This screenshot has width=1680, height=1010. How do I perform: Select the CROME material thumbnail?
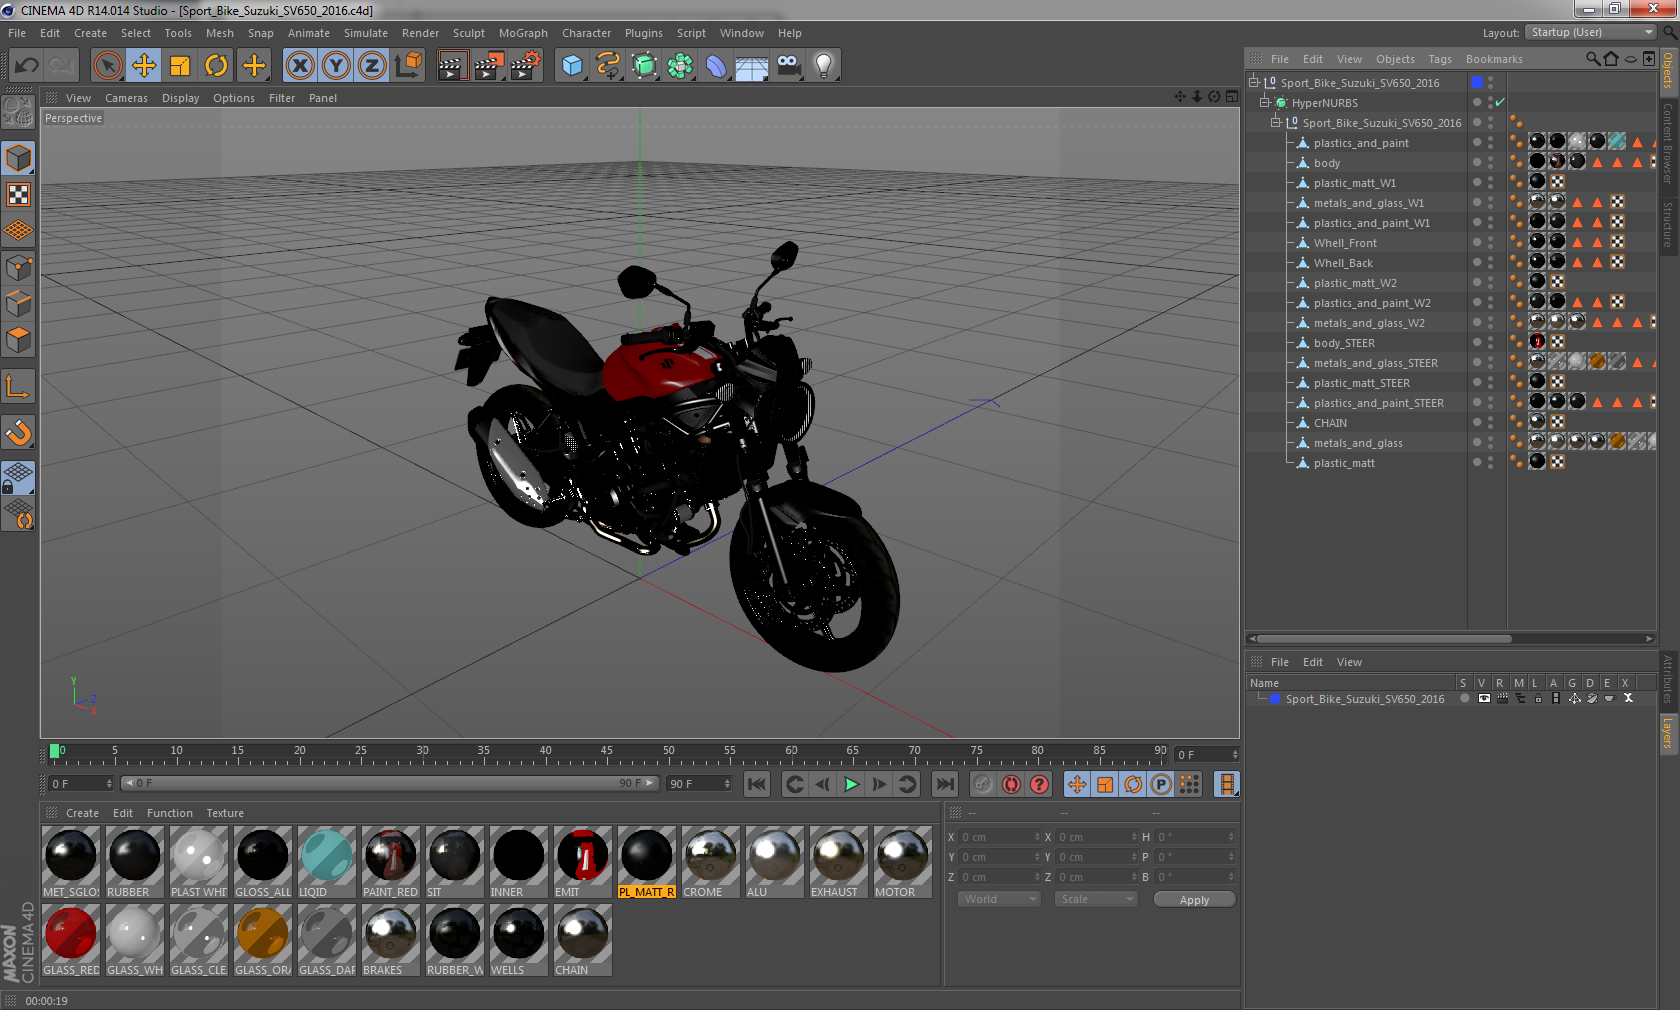(711, 862)
